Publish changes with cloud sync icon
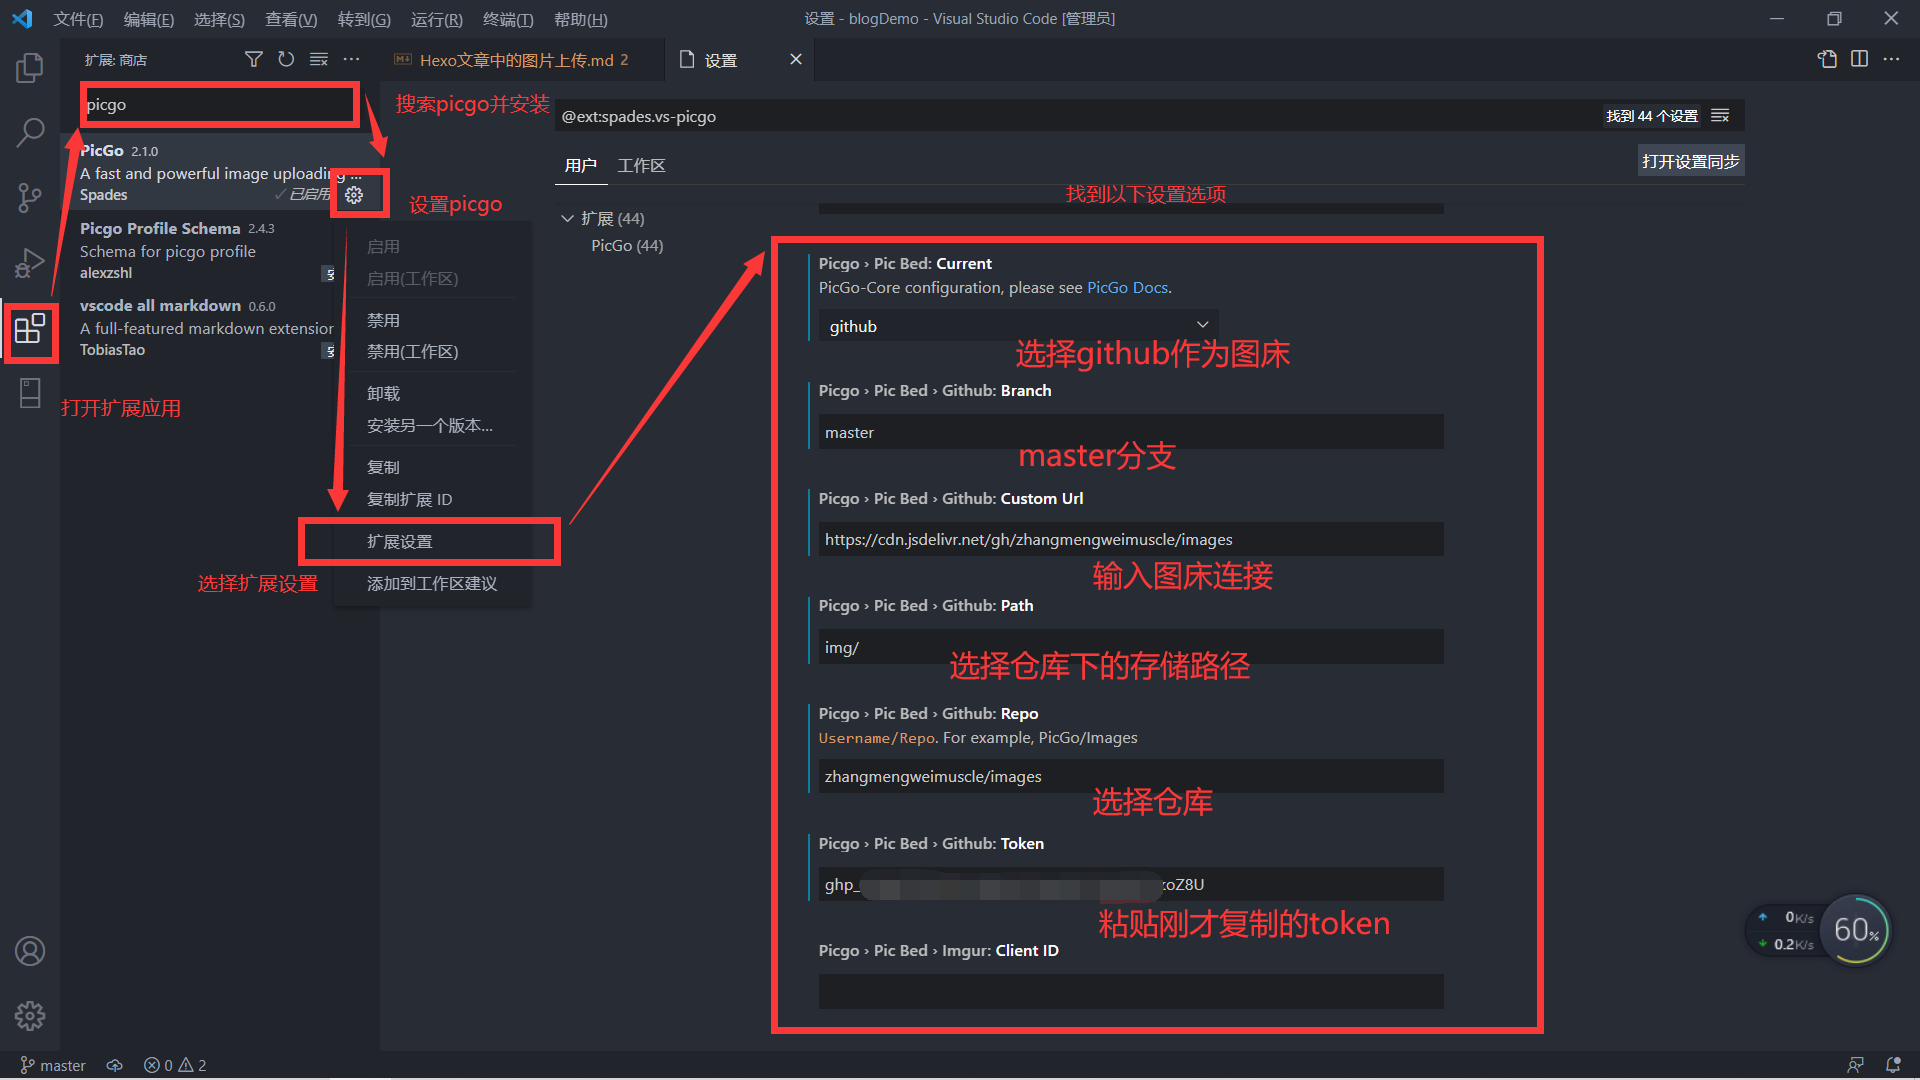The height and width of the screenshot is (1080, 1920). point(115,1066)
